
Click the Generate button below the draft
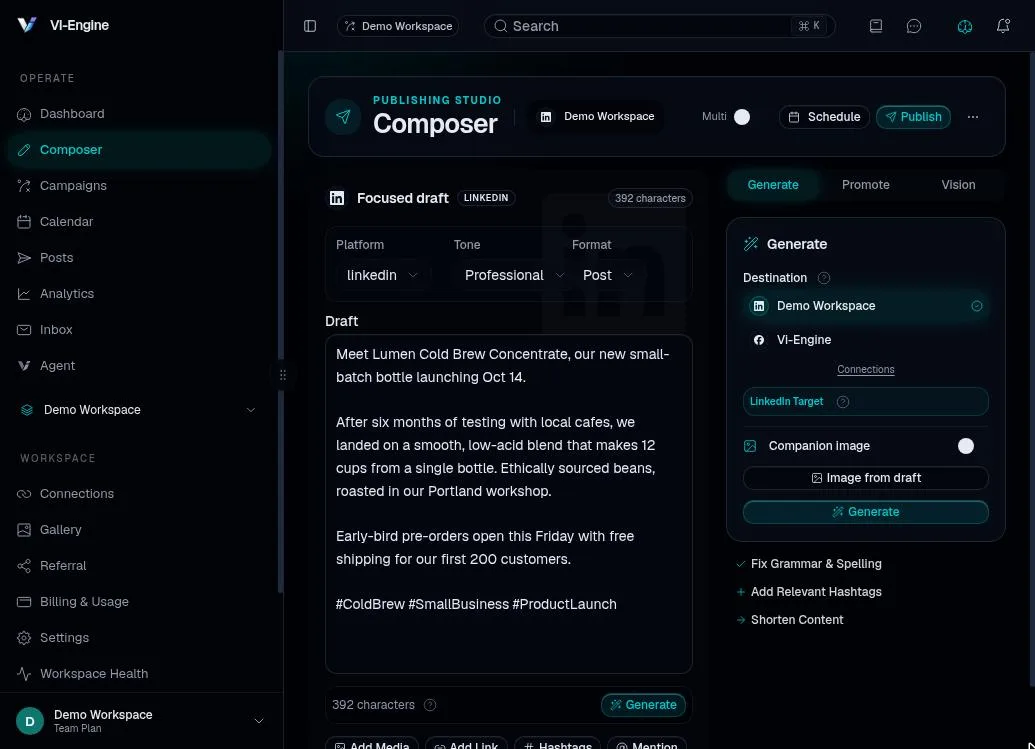643,705
